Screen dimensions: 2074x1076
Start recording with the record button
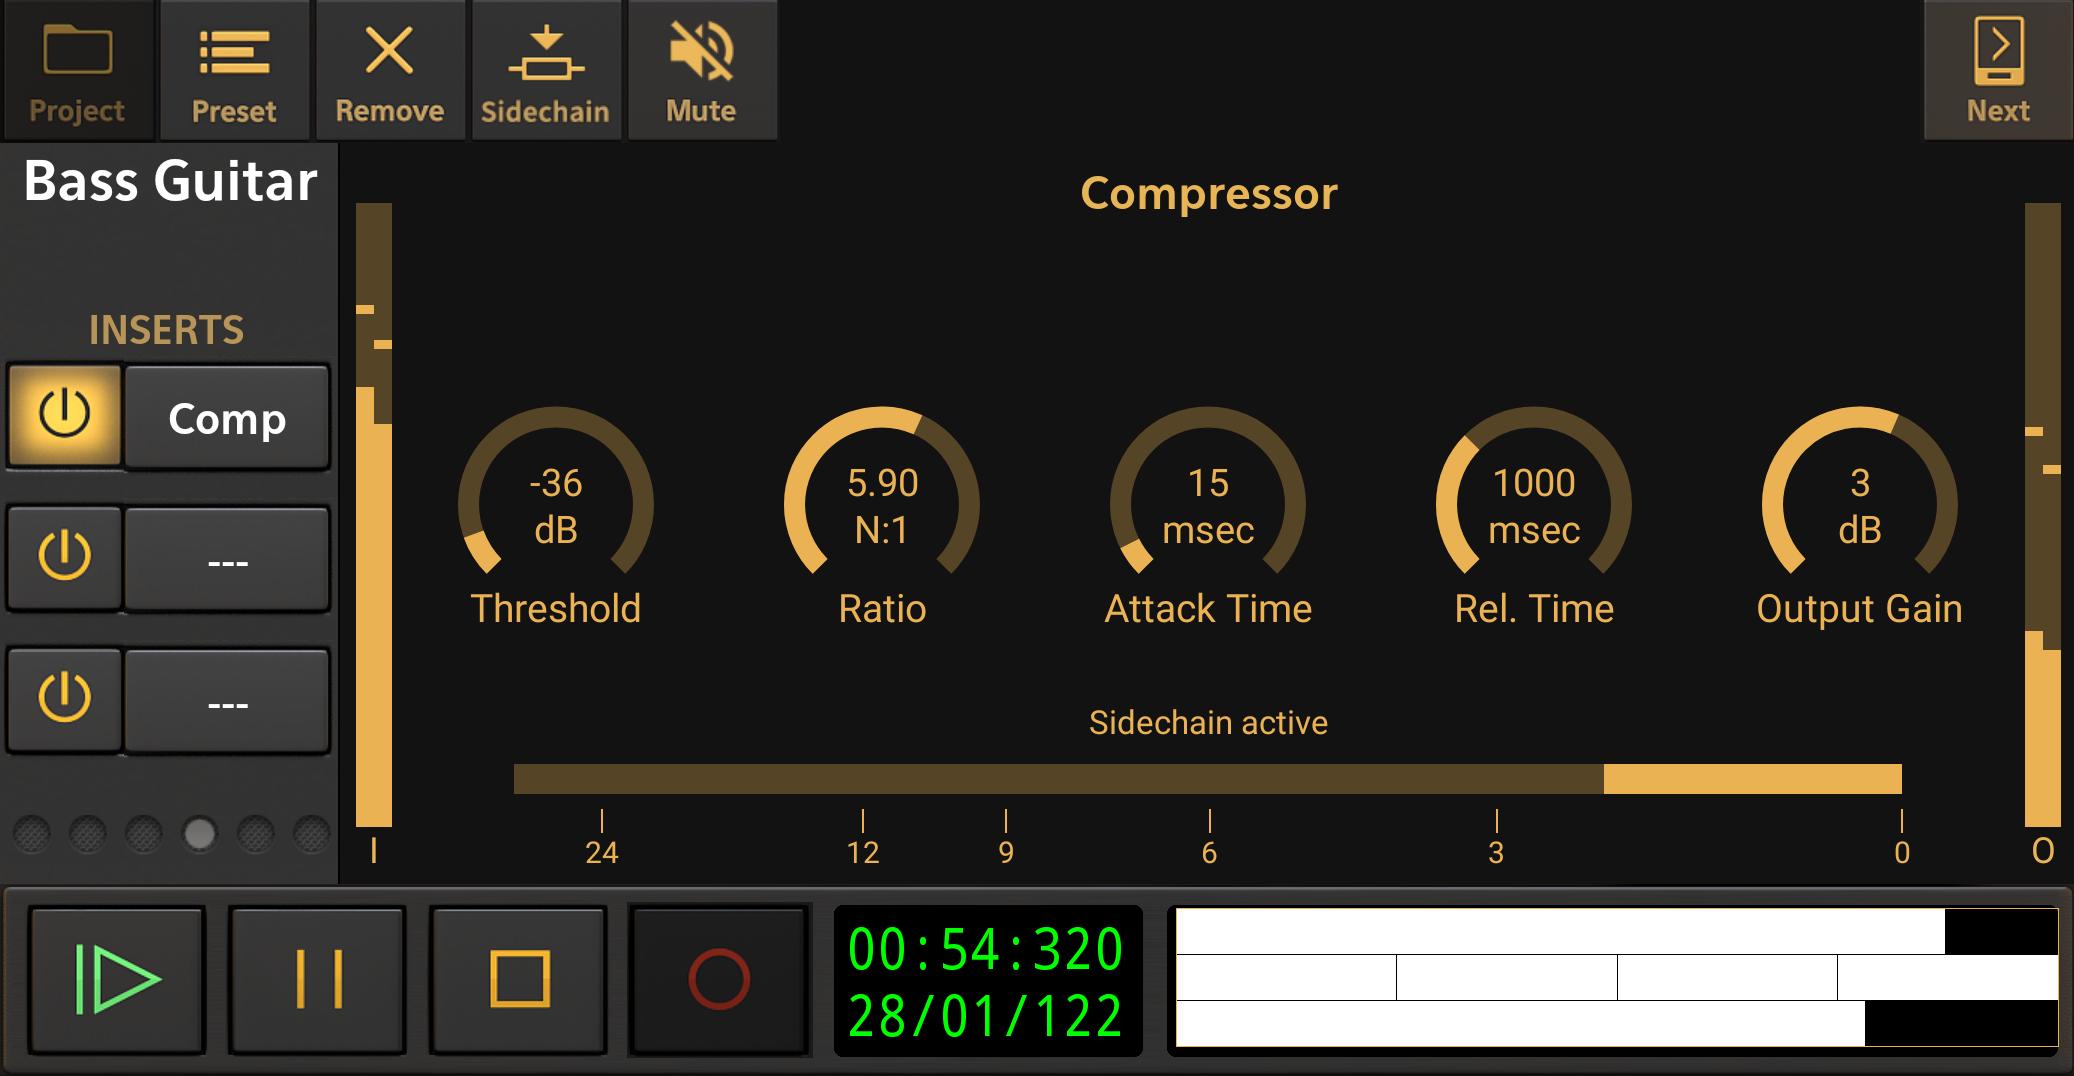[x=719, y=979]
